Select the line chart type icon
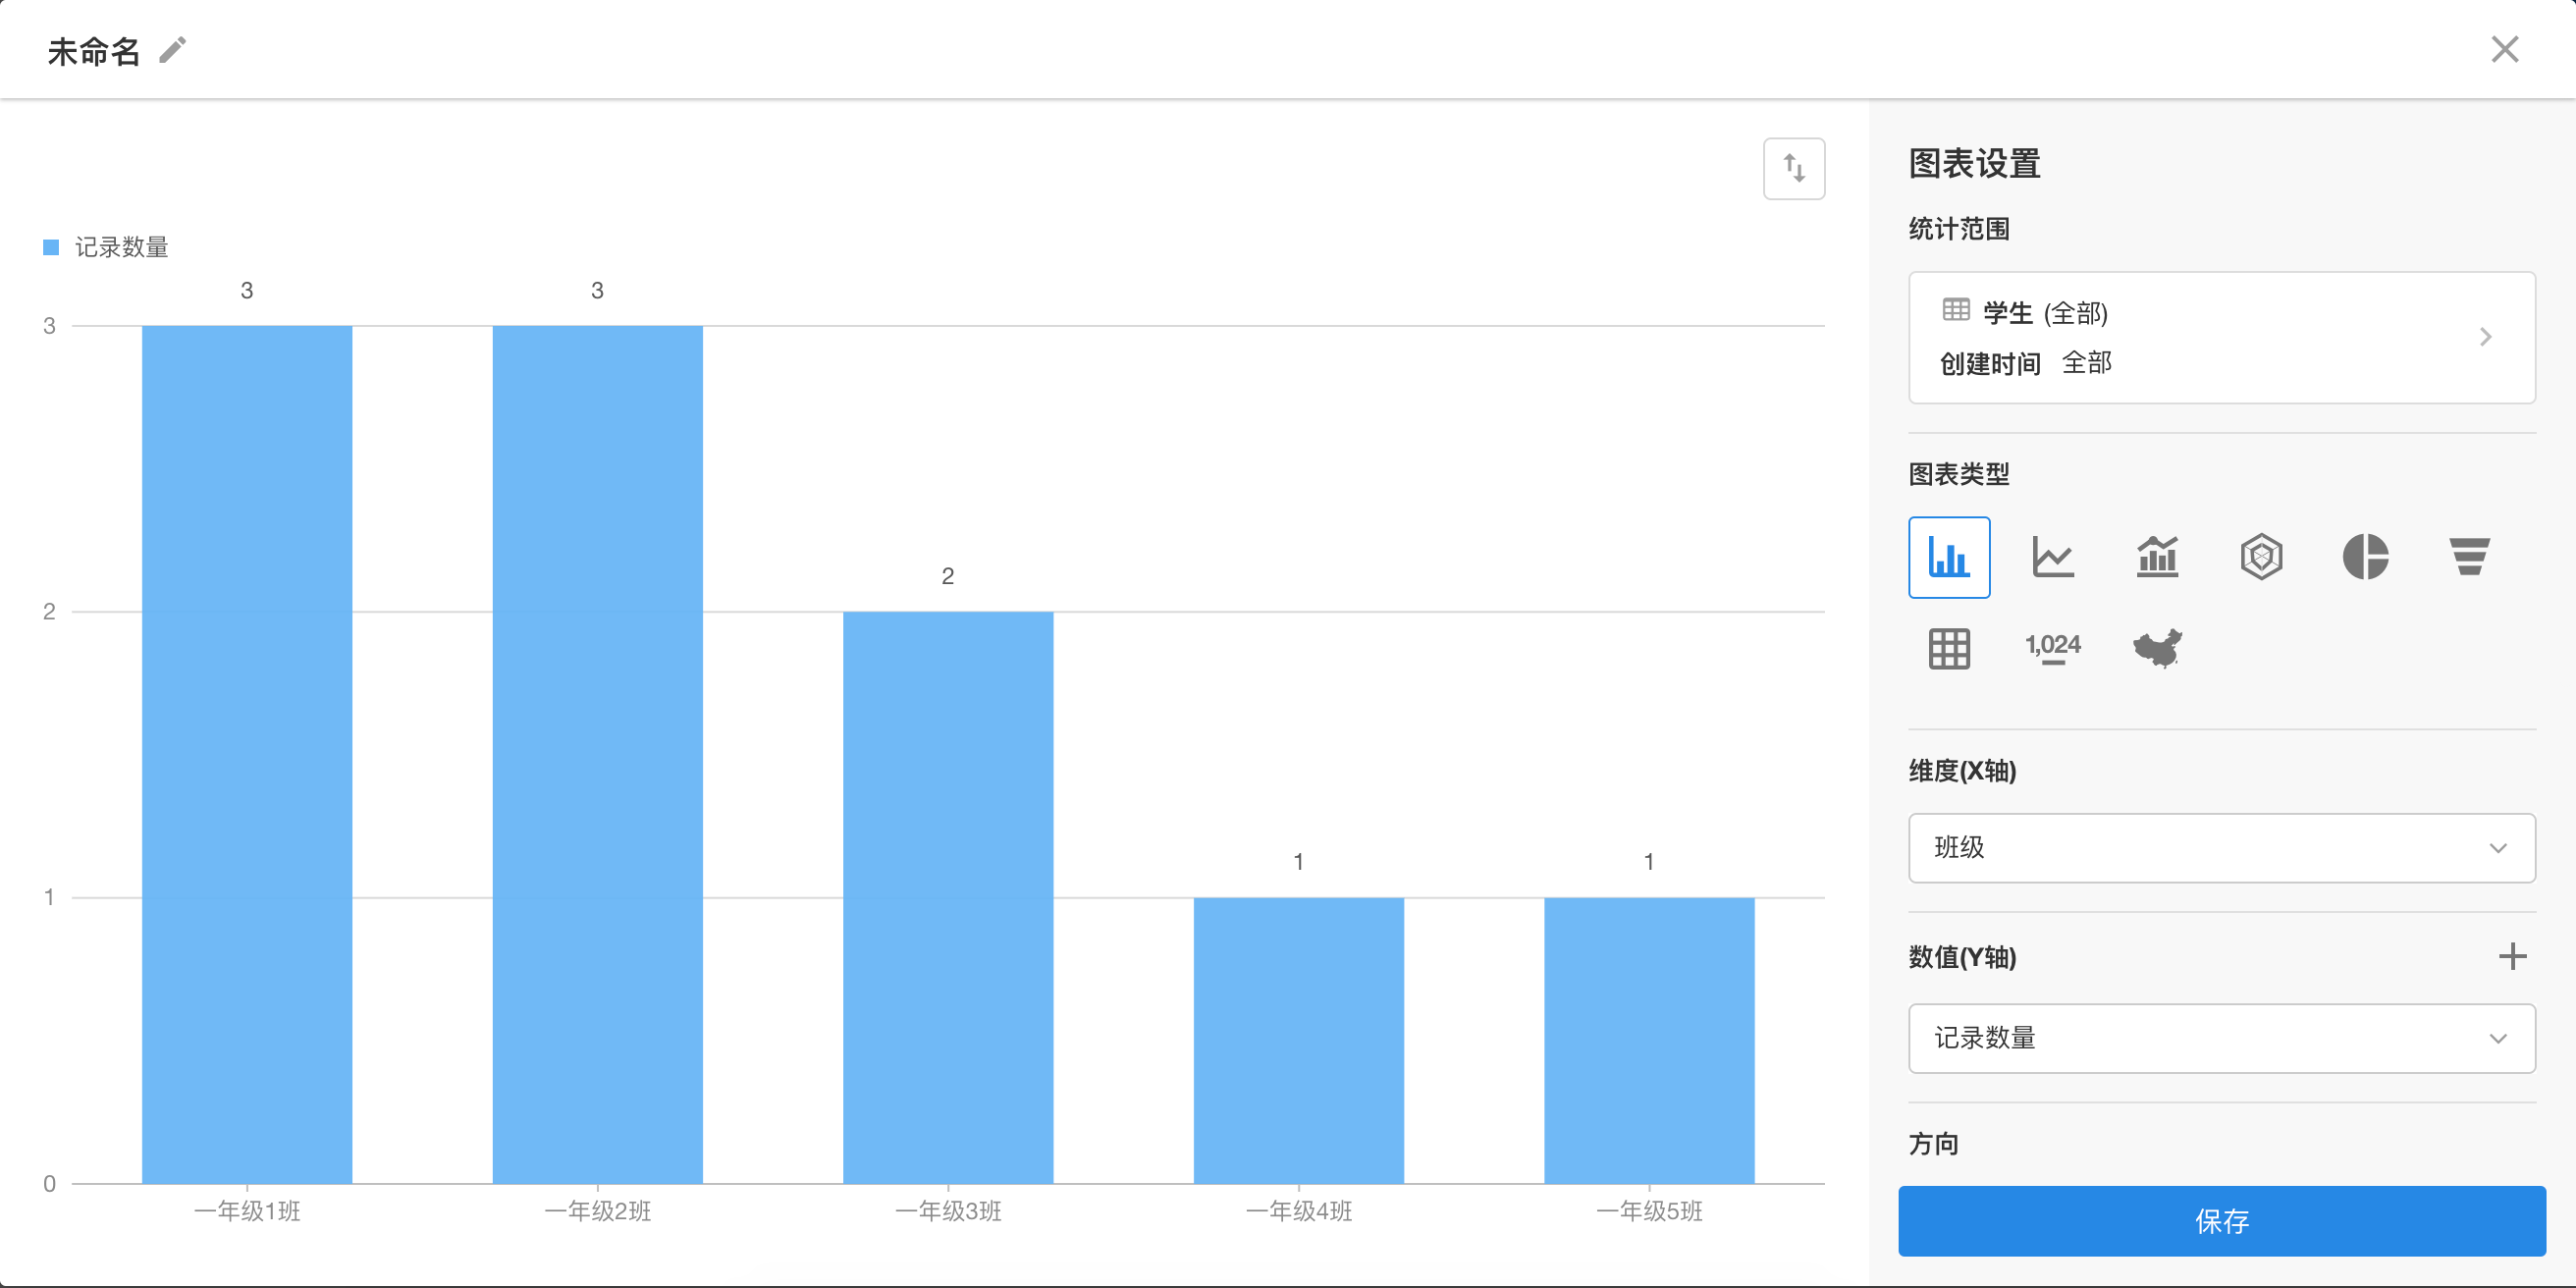 (x=2052, y=557)
